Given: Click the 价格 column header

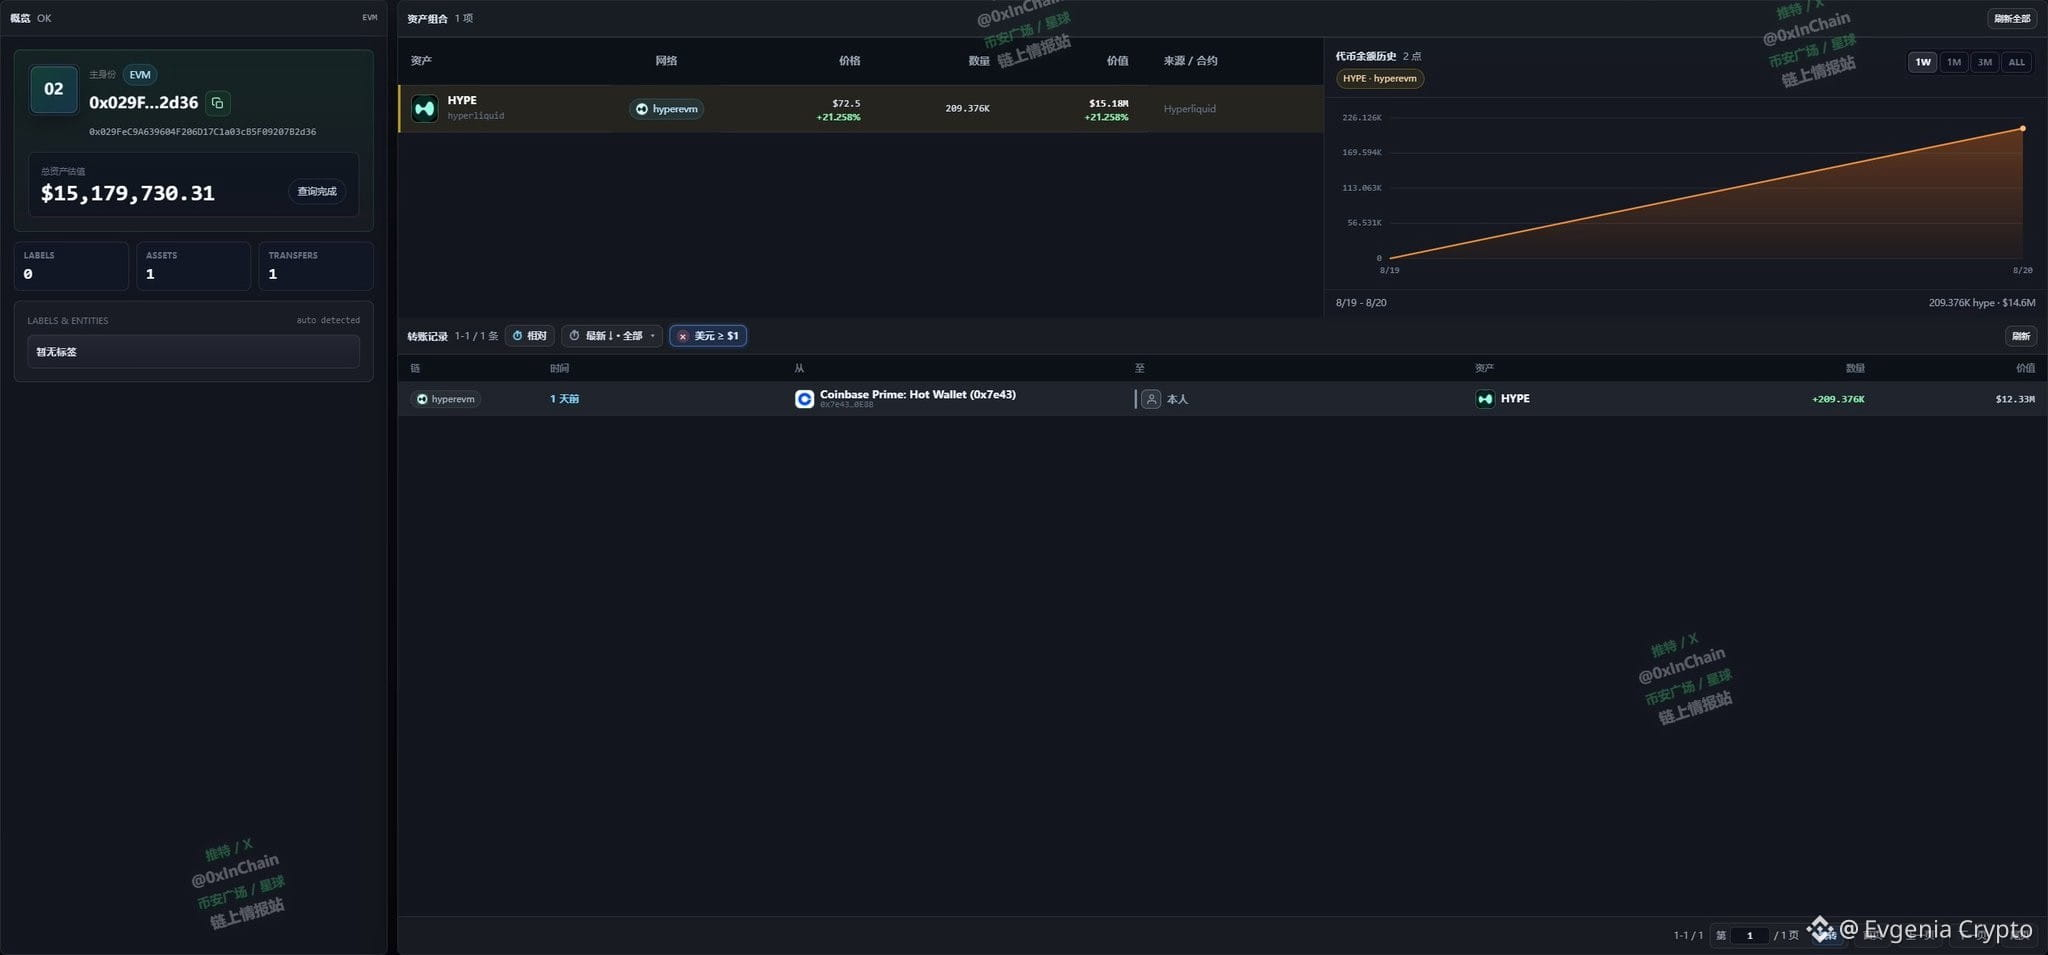Looking at the screenshot, I should point(849,61).
